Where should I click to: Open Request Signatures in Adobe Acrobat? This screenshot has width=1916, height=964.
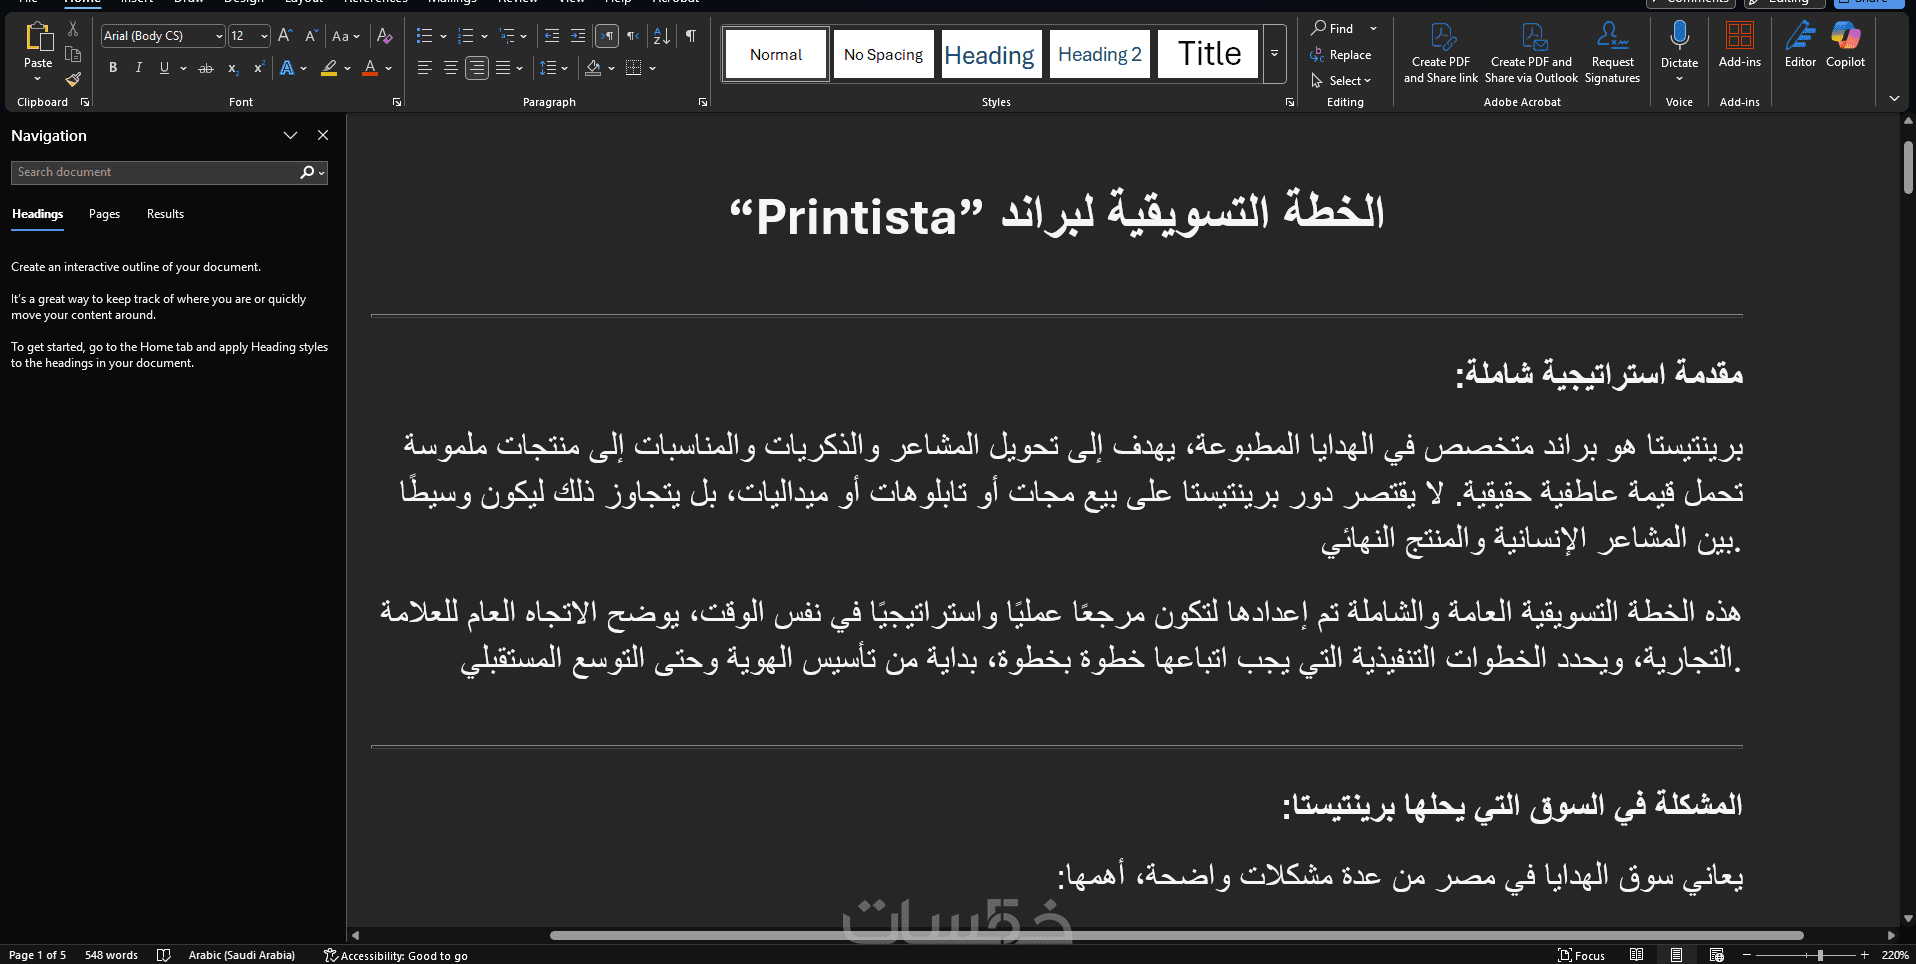point(1612,53)
